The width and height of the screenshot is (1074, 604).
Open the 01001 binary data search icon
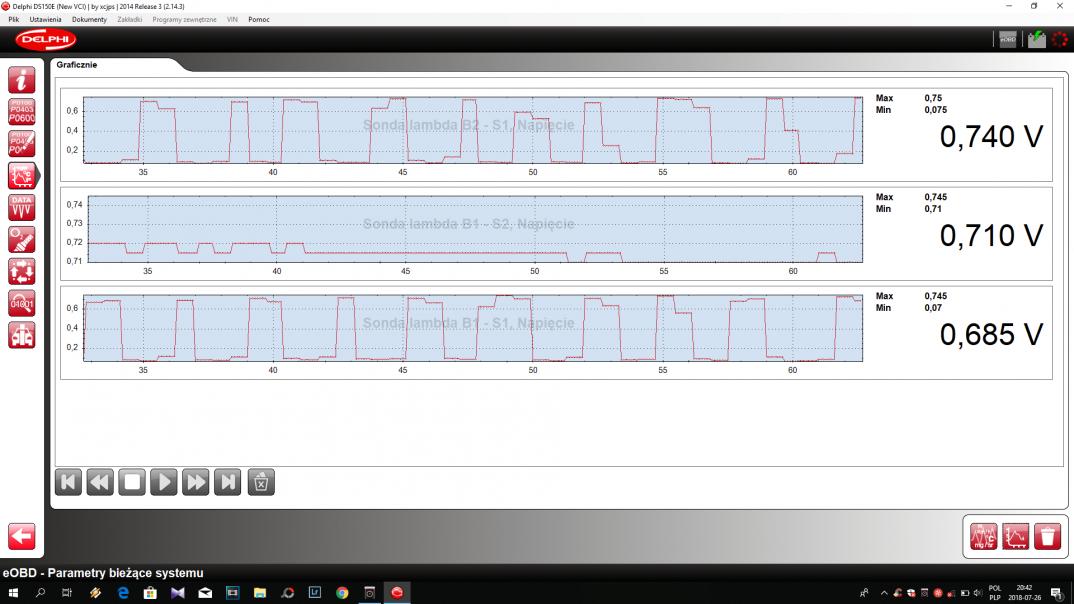[21, 303]
